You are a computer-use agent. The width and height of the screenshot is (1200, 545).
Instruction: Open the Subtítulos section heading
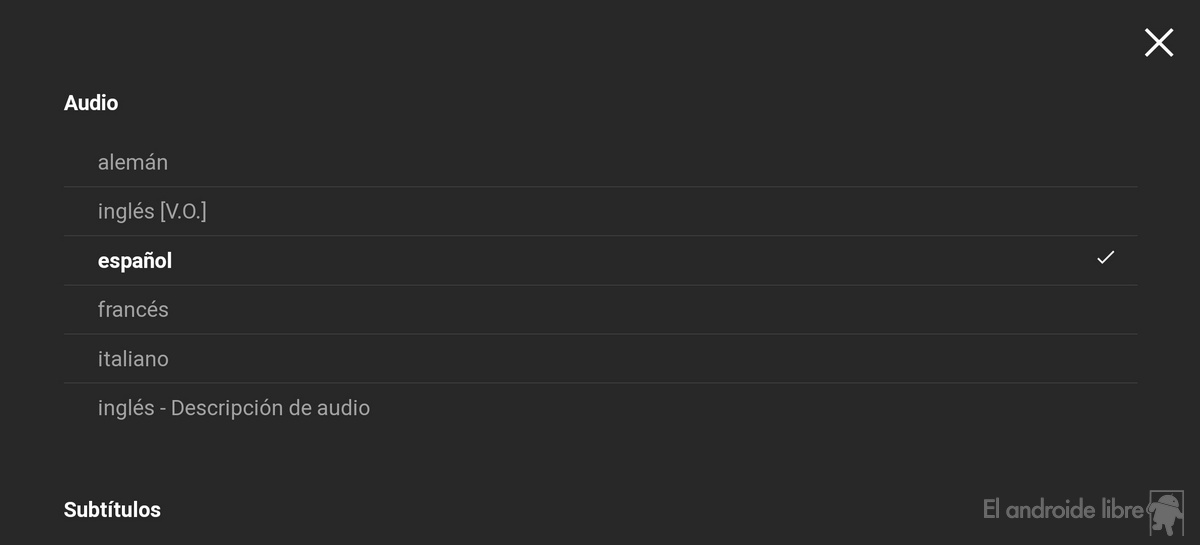(x=112, y=510)
